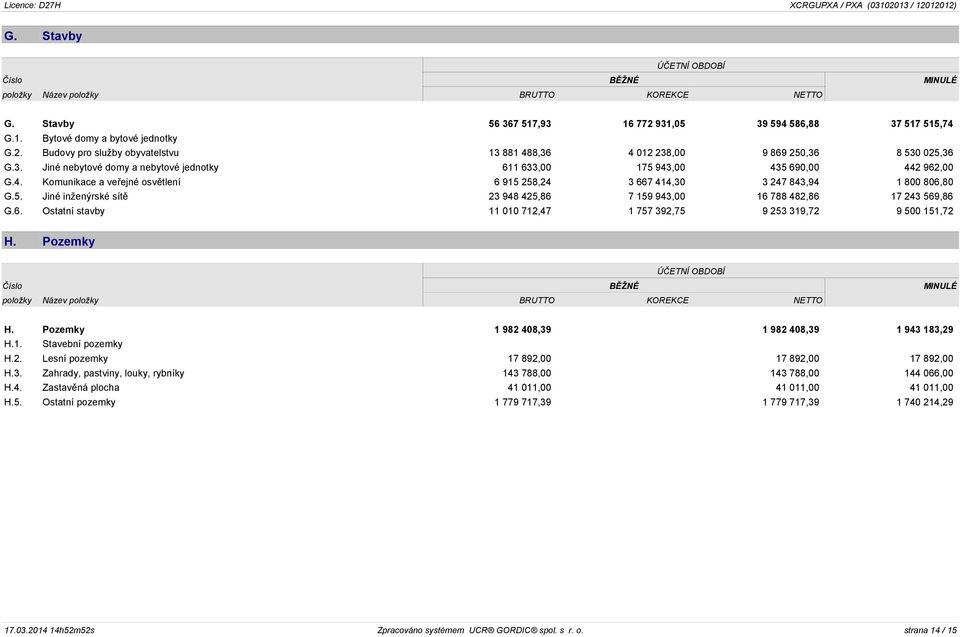Select Stavby netto total 39 594 586,88
This screenshot has height=637, width=960.
[x=788, y=124]
